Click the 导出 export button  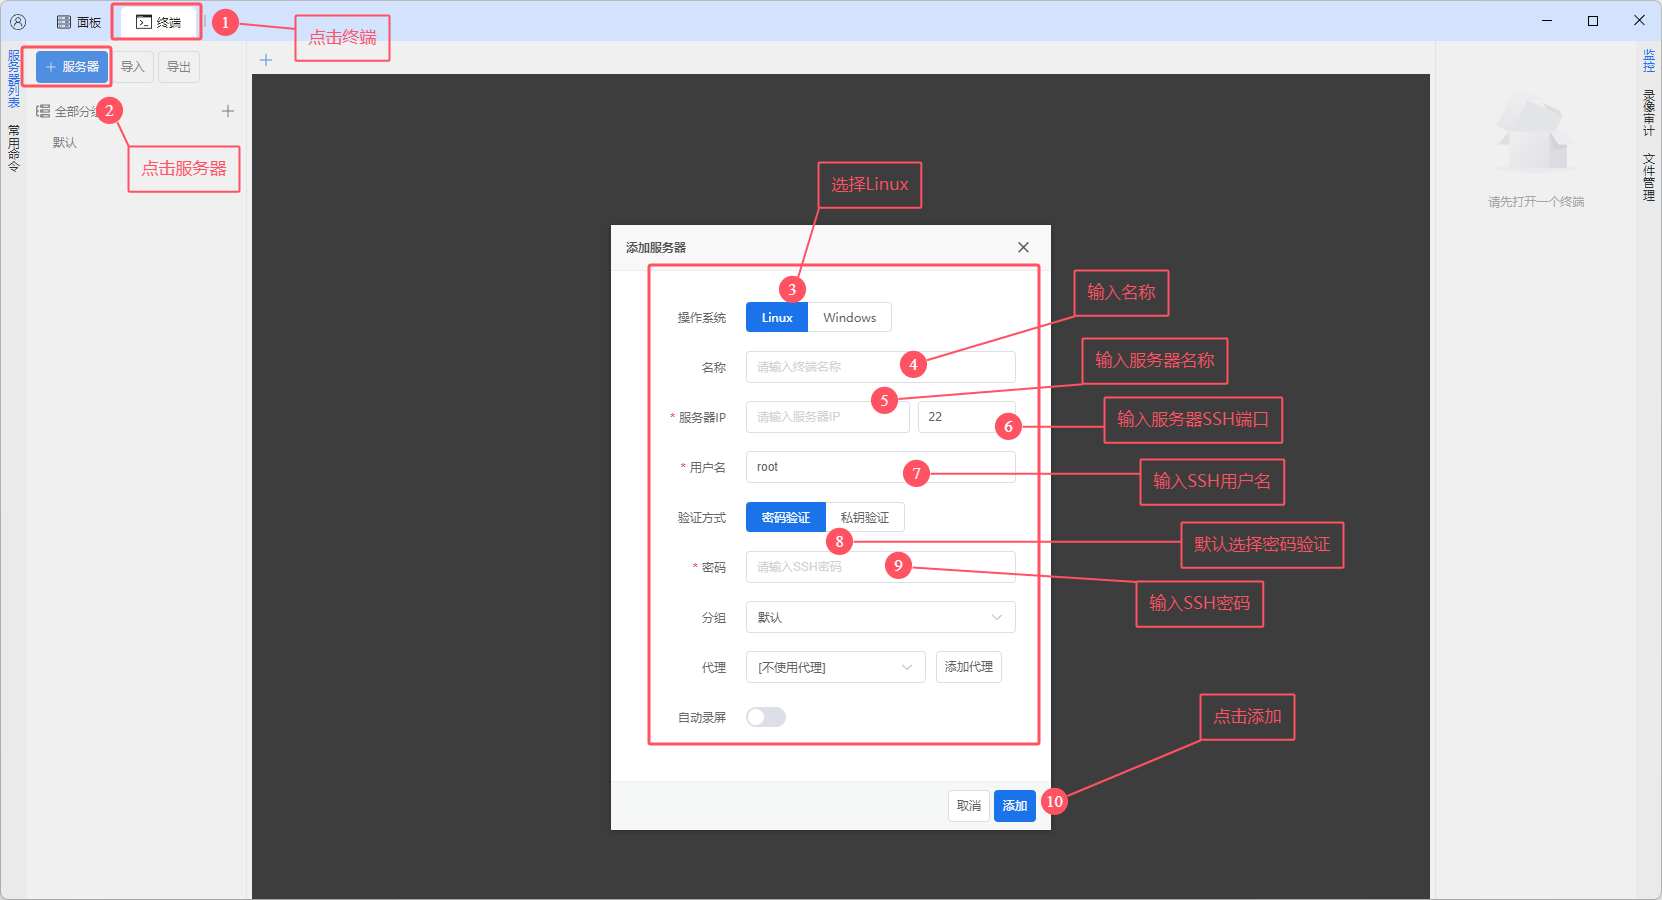tap(179, 67)
